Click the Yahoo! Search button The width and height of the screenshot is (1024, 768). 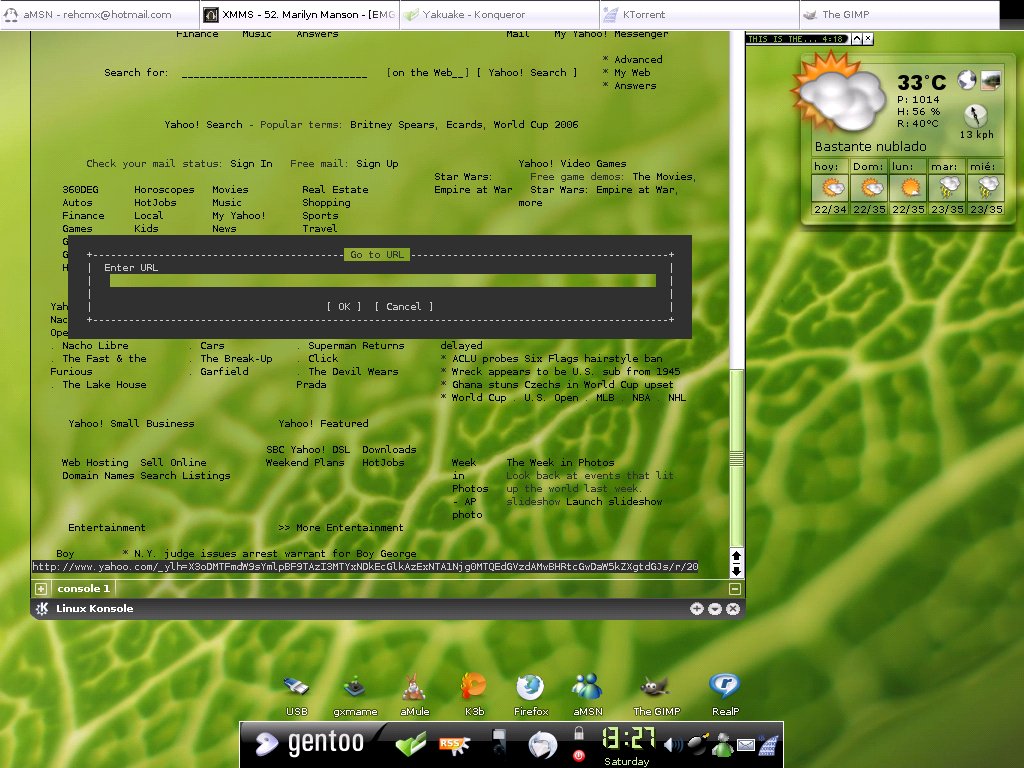click(x=527, y=72)
